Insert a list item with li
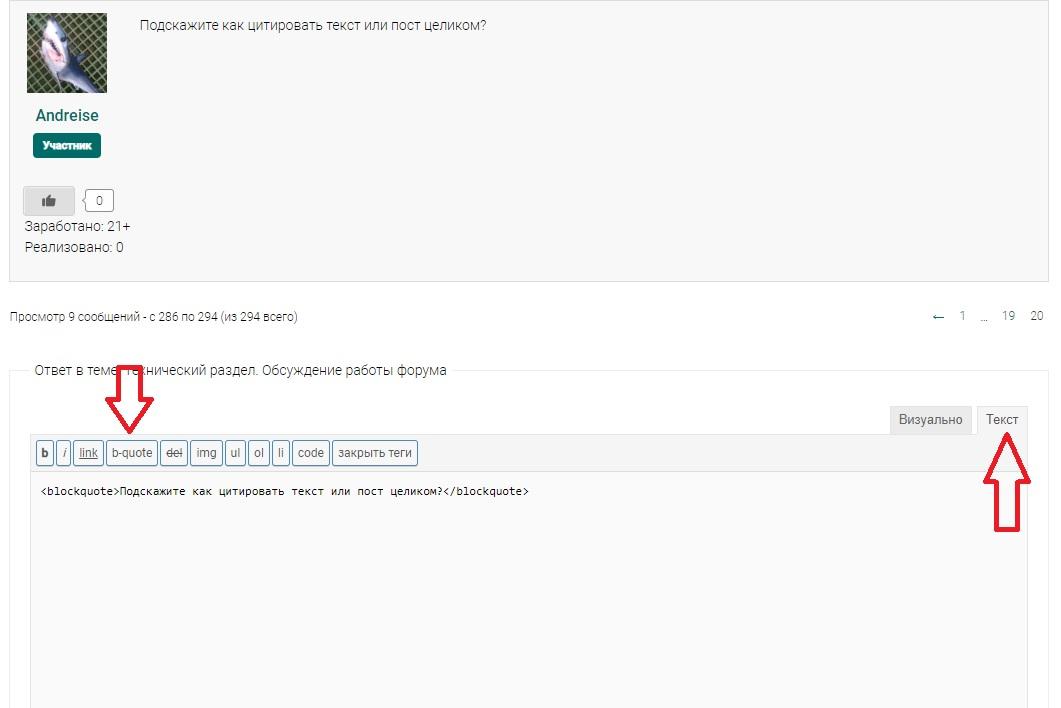The height and width of the screenshot is (708, 1061). click(x=281, y=453)
